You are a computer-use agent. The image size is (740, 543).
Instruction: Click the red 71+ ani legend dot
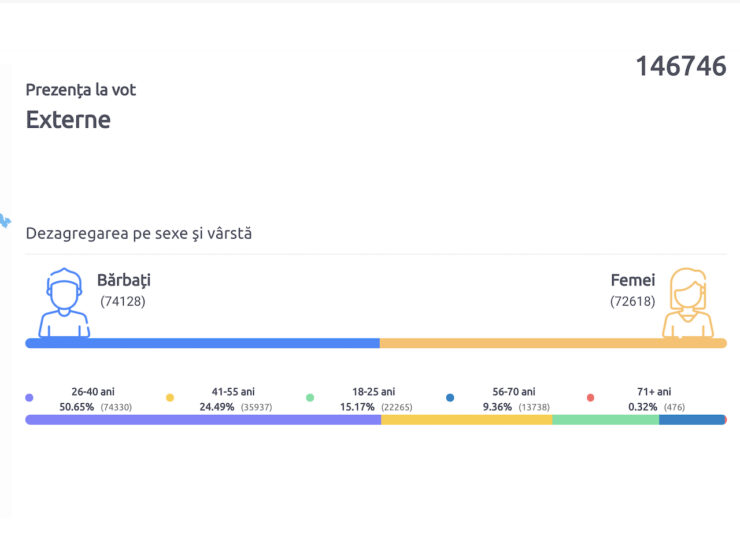tap(590, 398)
